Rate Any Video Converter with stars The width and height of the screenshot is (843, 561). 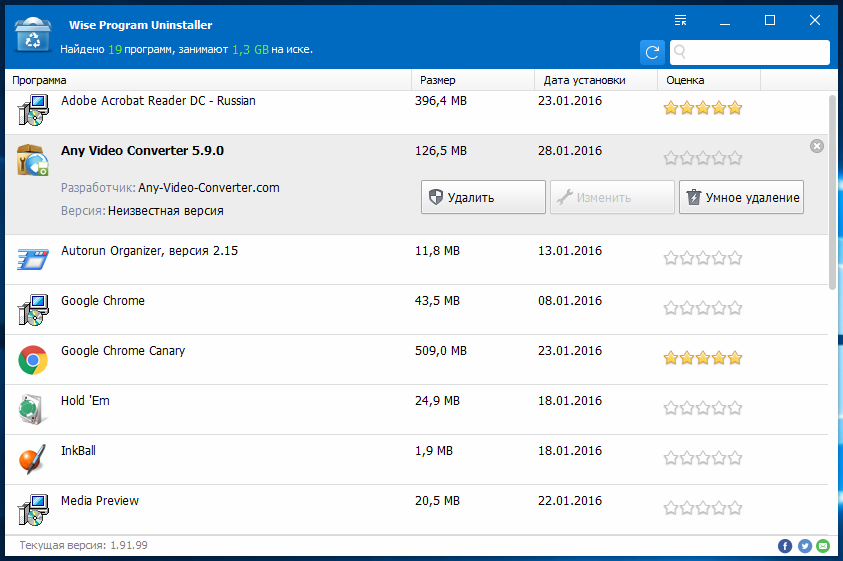click(703, 158)
